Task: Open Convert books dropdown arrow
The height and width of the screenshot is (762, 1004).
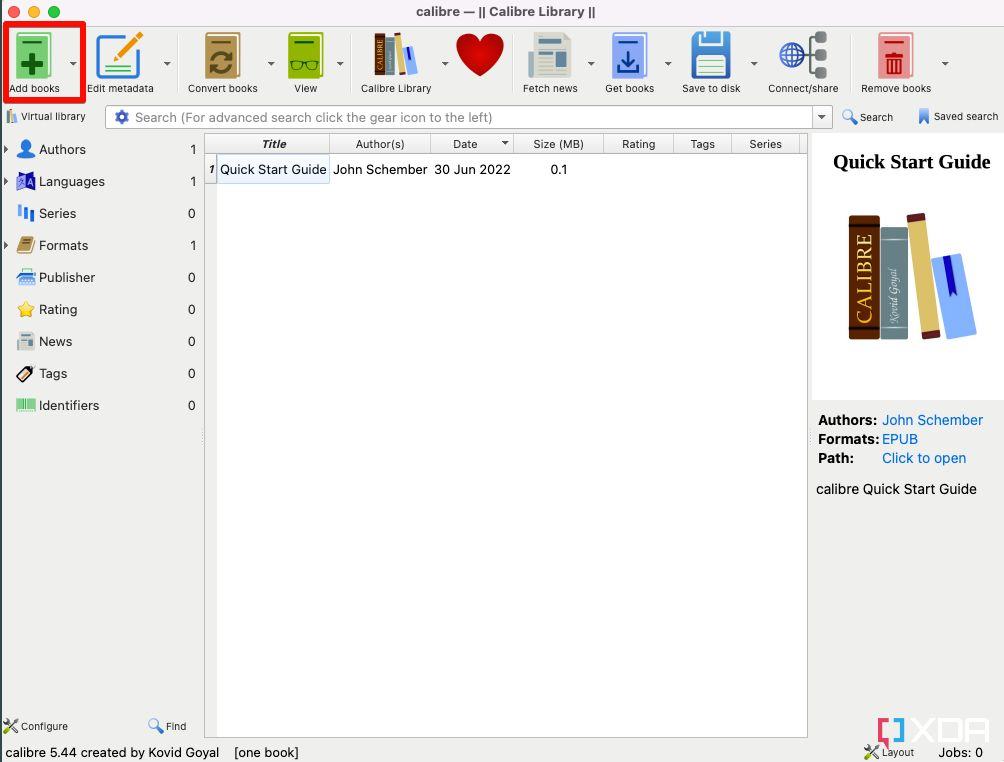Action: pyautogui.click(x=271, y=63)
